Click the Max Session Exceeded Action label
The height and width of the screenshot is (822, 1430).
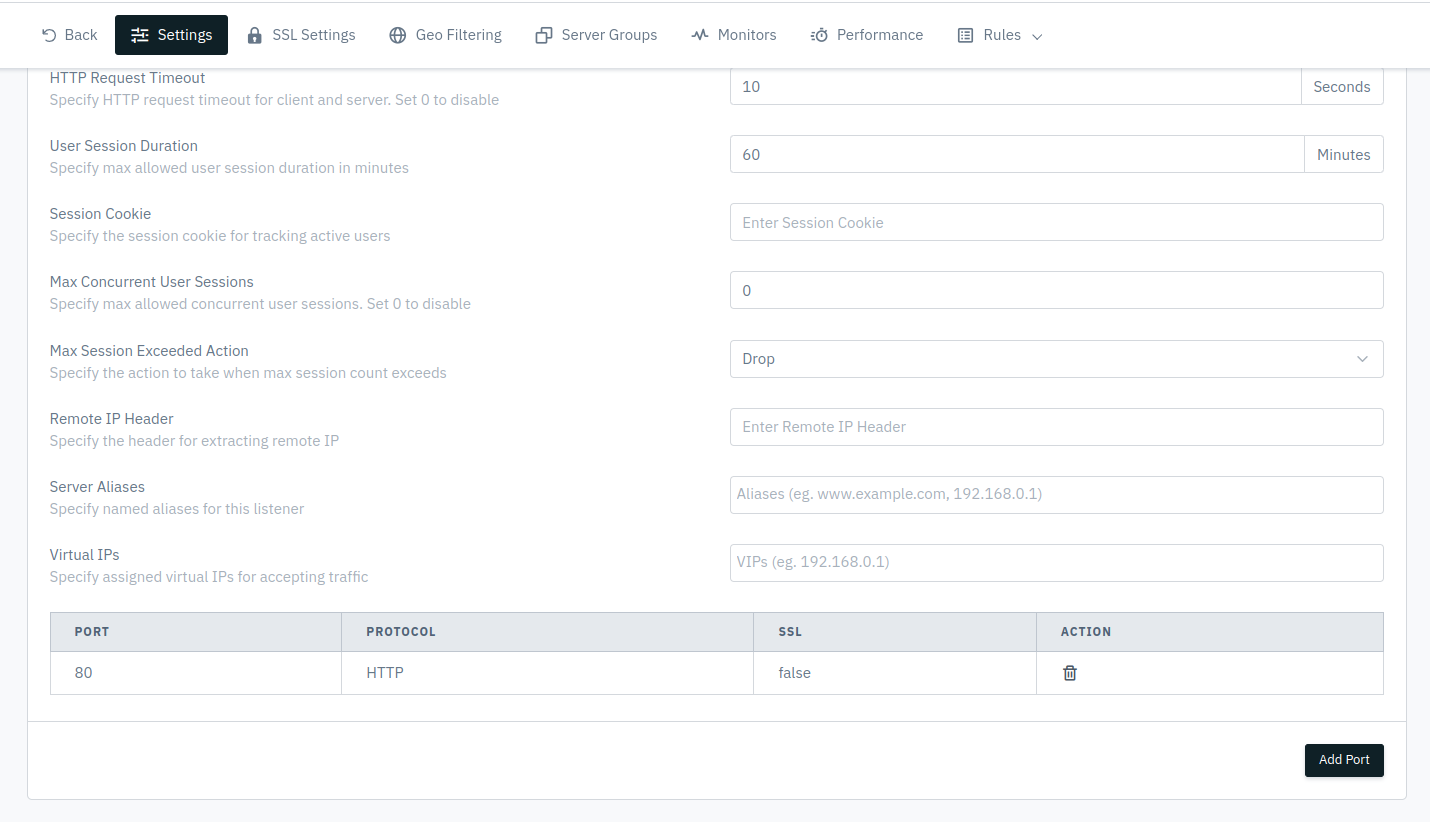[x=149, y=351]
